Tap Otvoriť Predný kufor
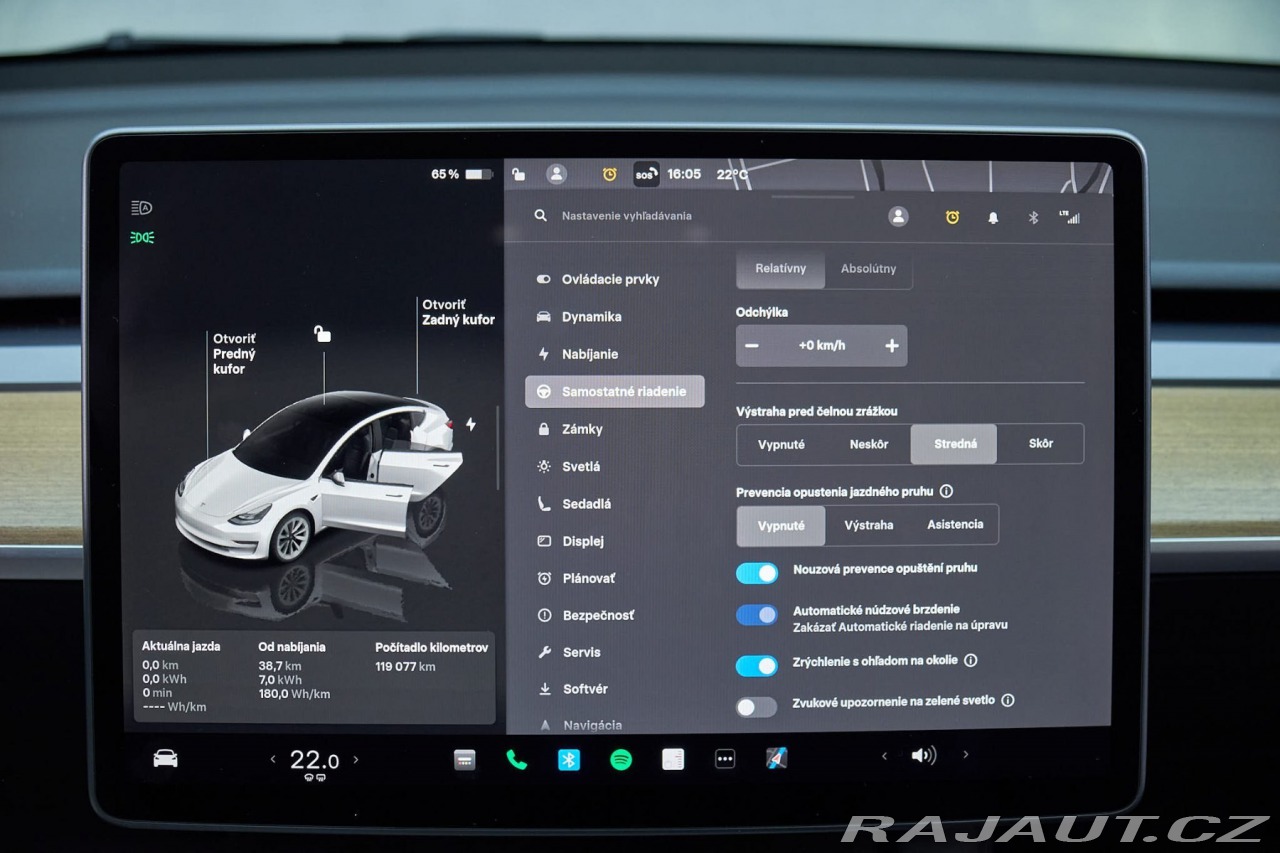 pyautogui.click(x=234, y=354)
